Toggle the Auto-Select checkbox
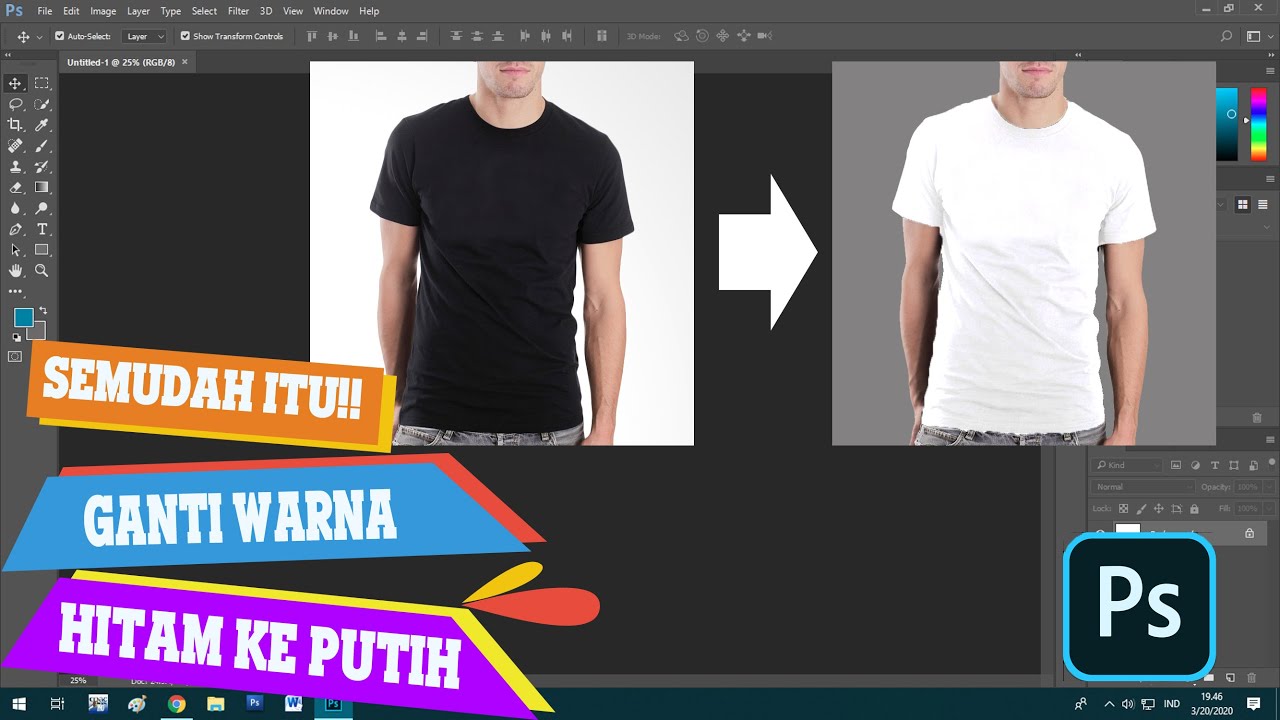1280x720 pixels. click(x=59, y=36)
